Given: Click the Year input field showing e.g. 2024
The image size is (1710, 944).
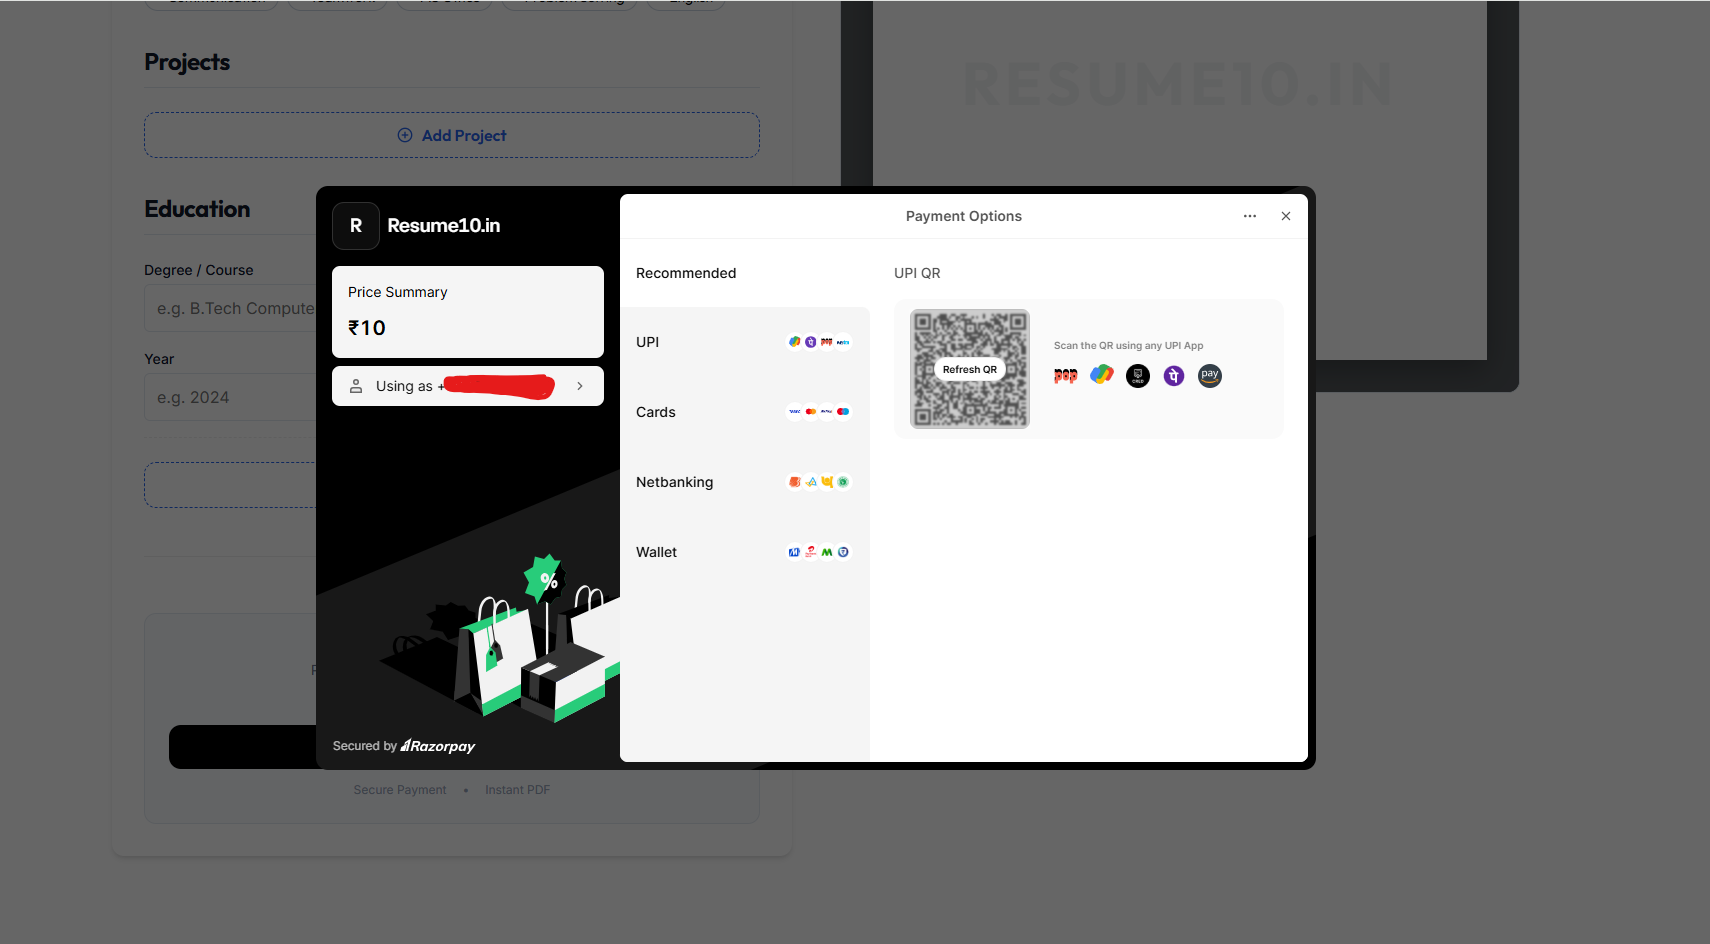Looking at the screenshot, I should pyautogui.click(x=230, y=397).
